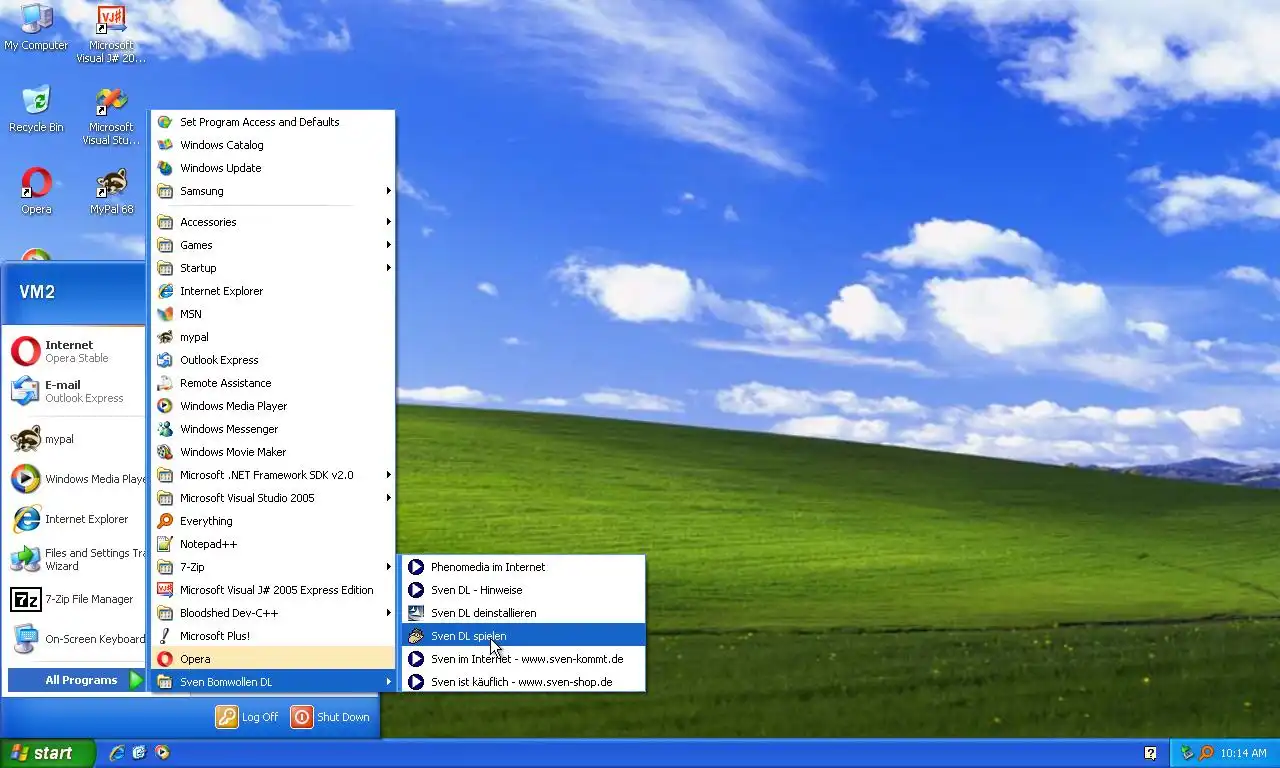This screenshot has width=1280, height=768.
Task: Click the Internet Explorer quick launch icon
Action: click(x=117, y=753)
